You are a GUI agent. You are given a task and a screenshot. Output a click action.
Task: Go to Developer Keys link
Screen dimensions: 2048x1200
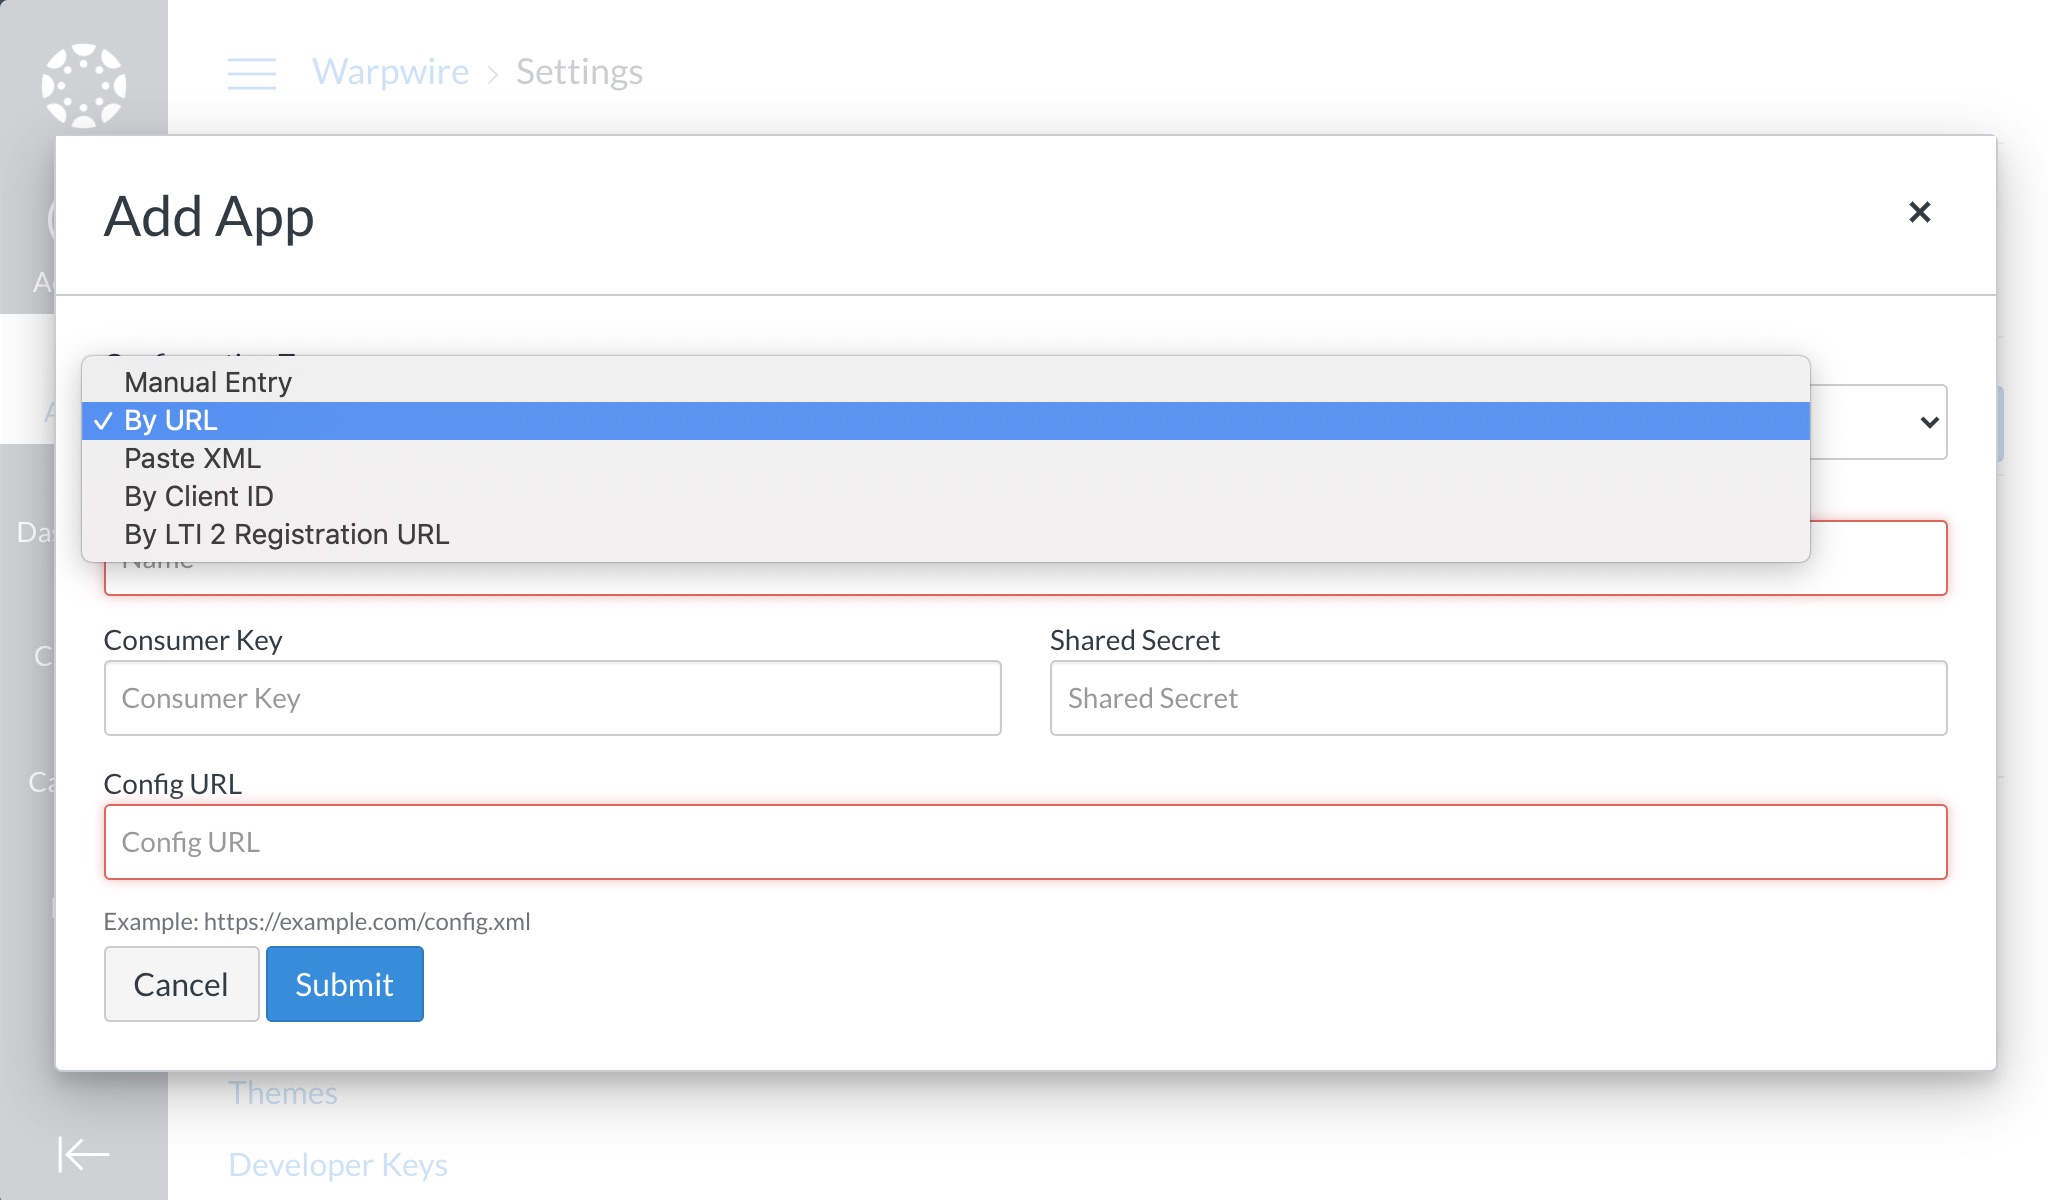click(x=337, y=1165)
